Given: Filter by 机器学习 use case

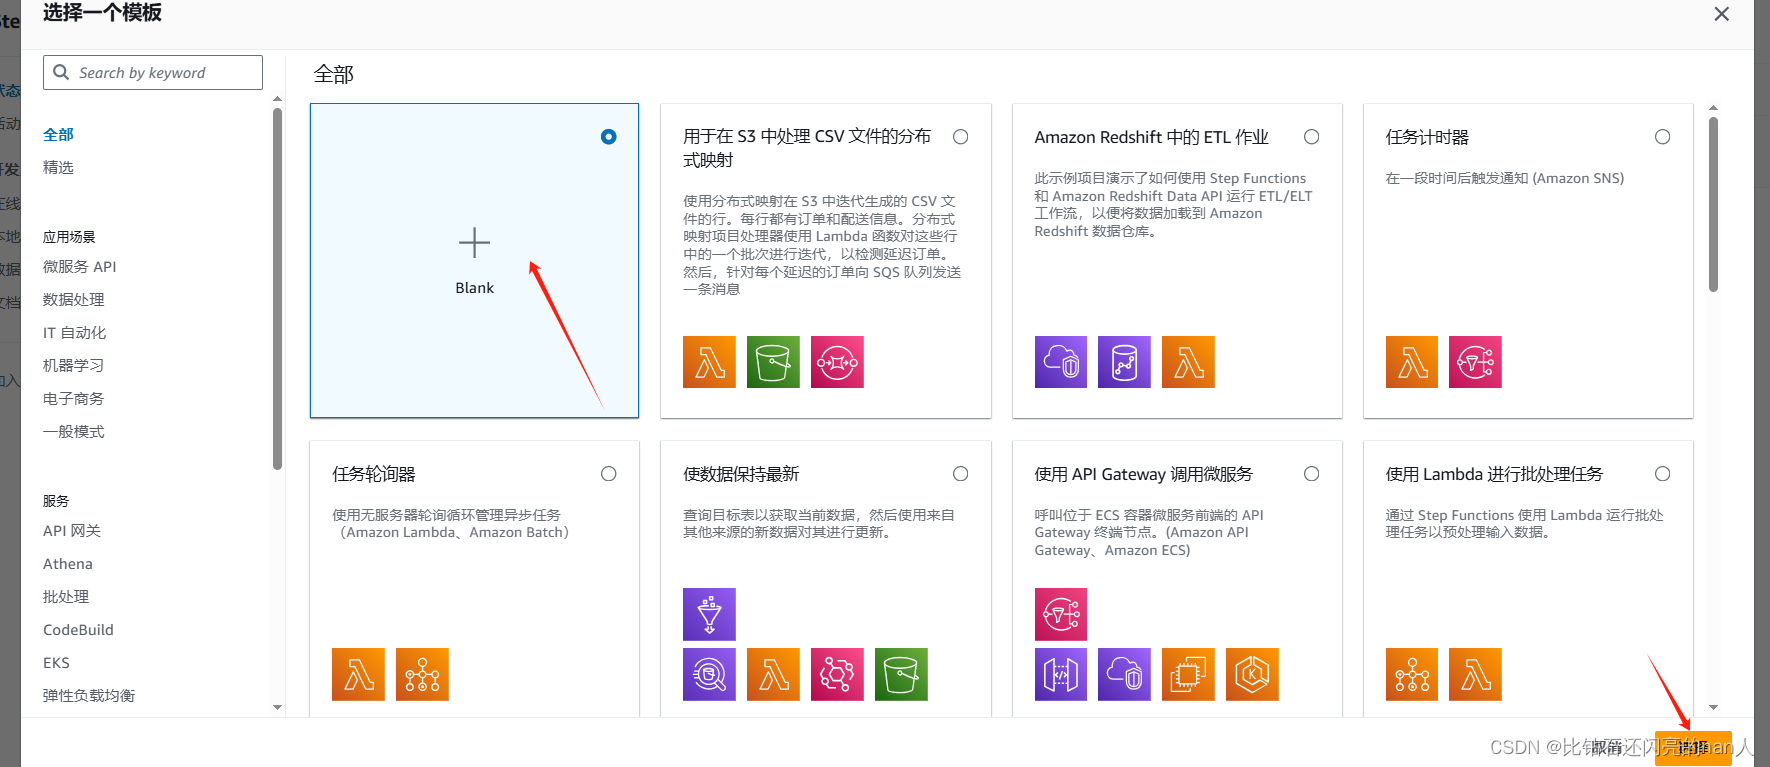Looking at the screenshot, I should pyautogui.click(x=73, y=365).
